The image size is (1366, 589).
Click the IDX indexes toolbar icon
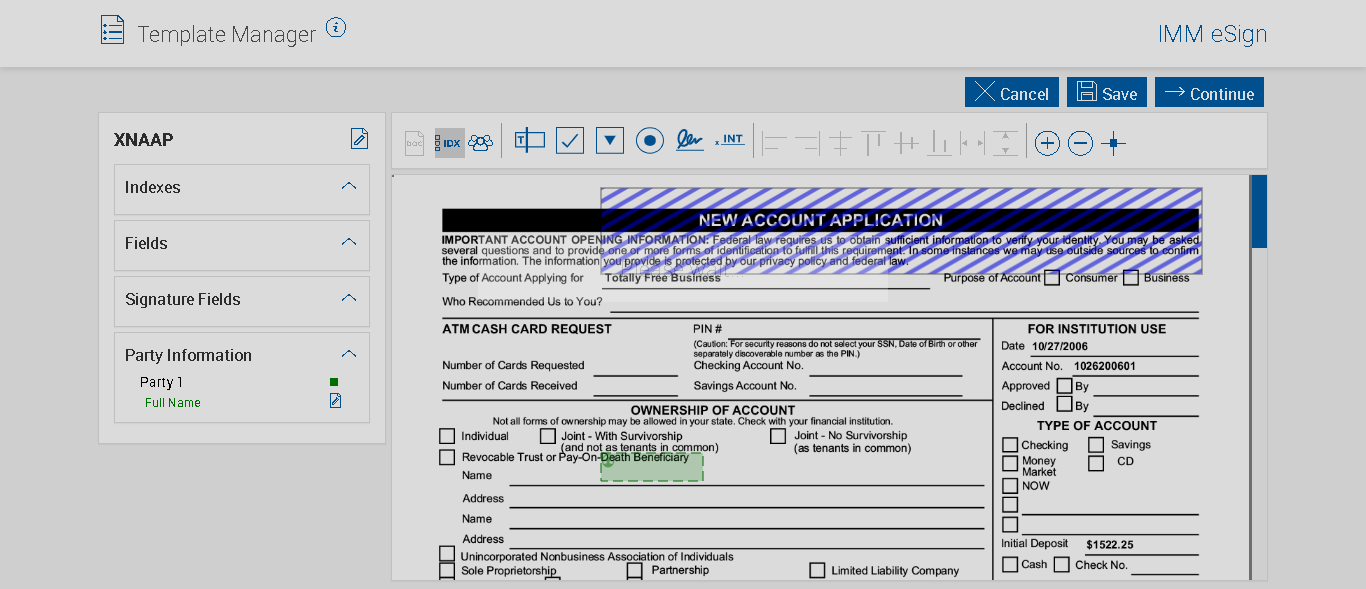[x=450, y=143]
